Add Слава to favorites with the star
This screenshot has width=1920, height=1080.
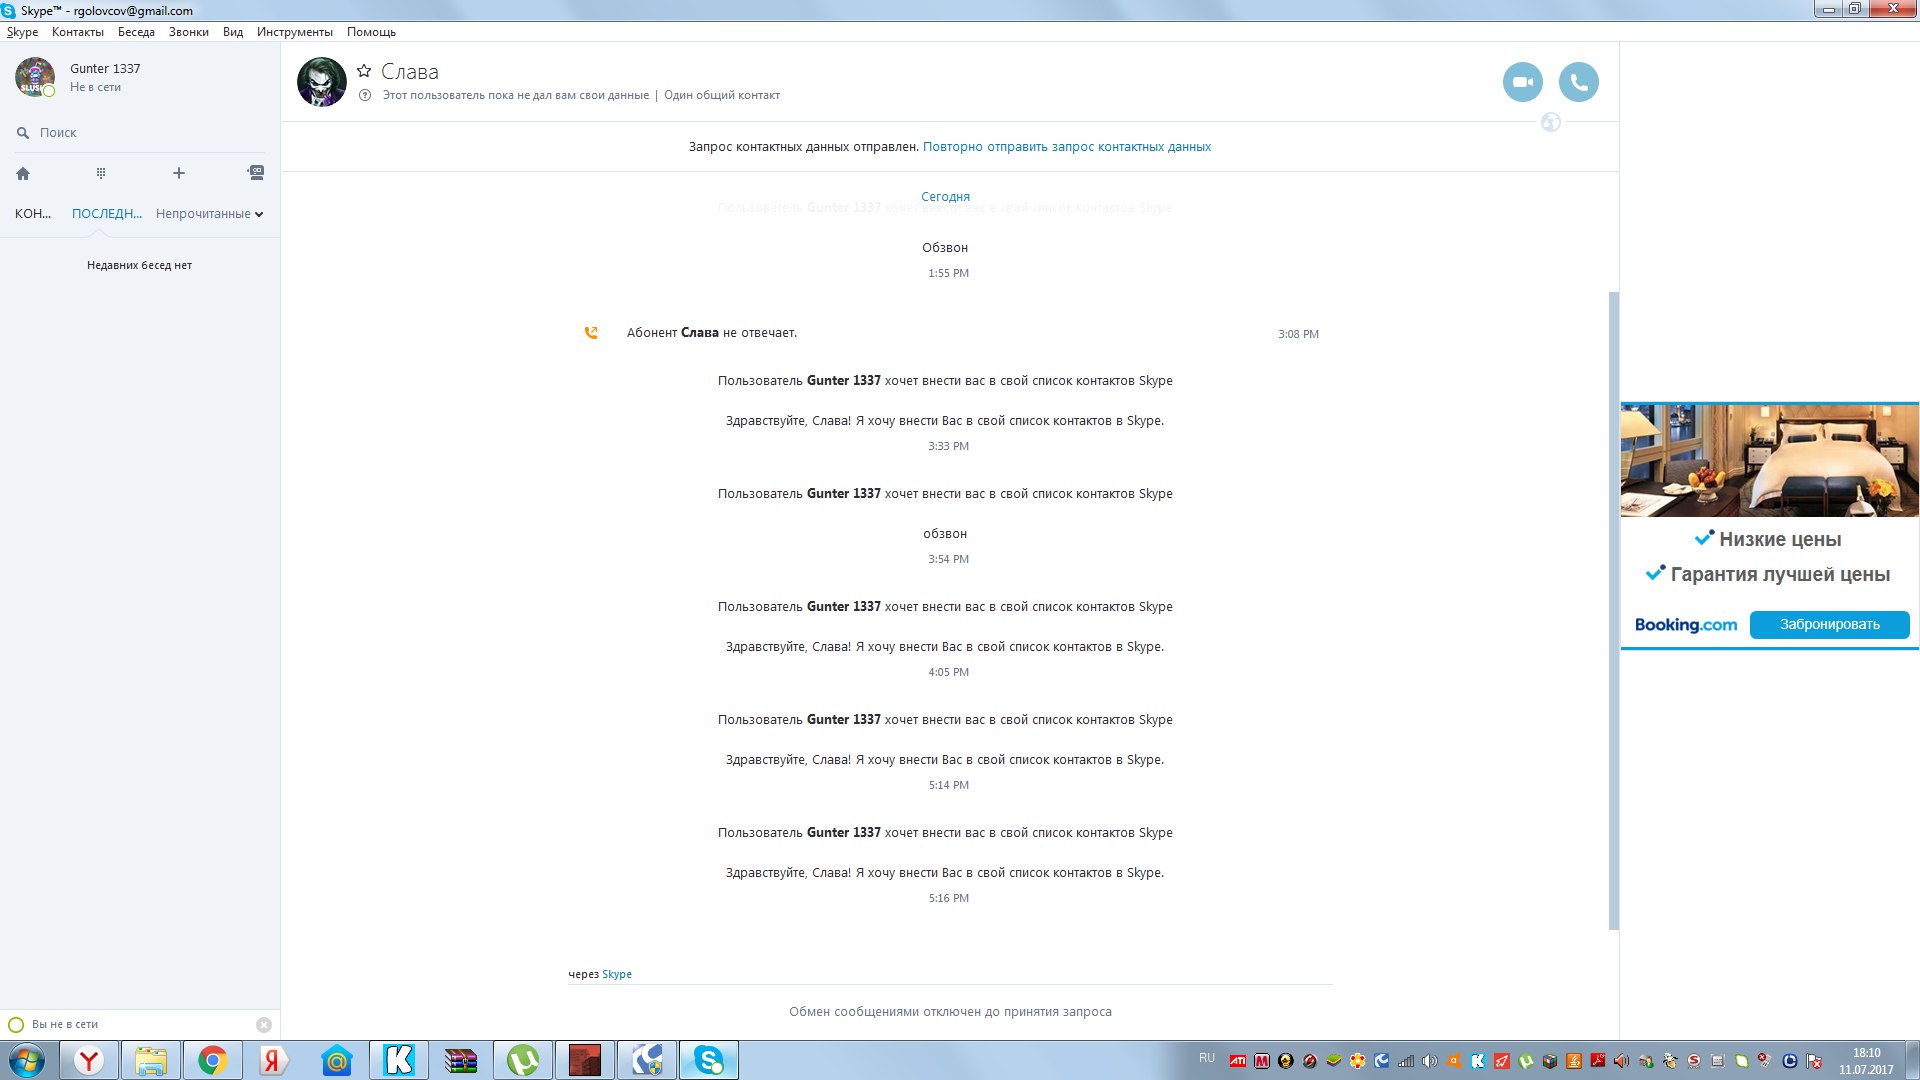tap(364, 71)
